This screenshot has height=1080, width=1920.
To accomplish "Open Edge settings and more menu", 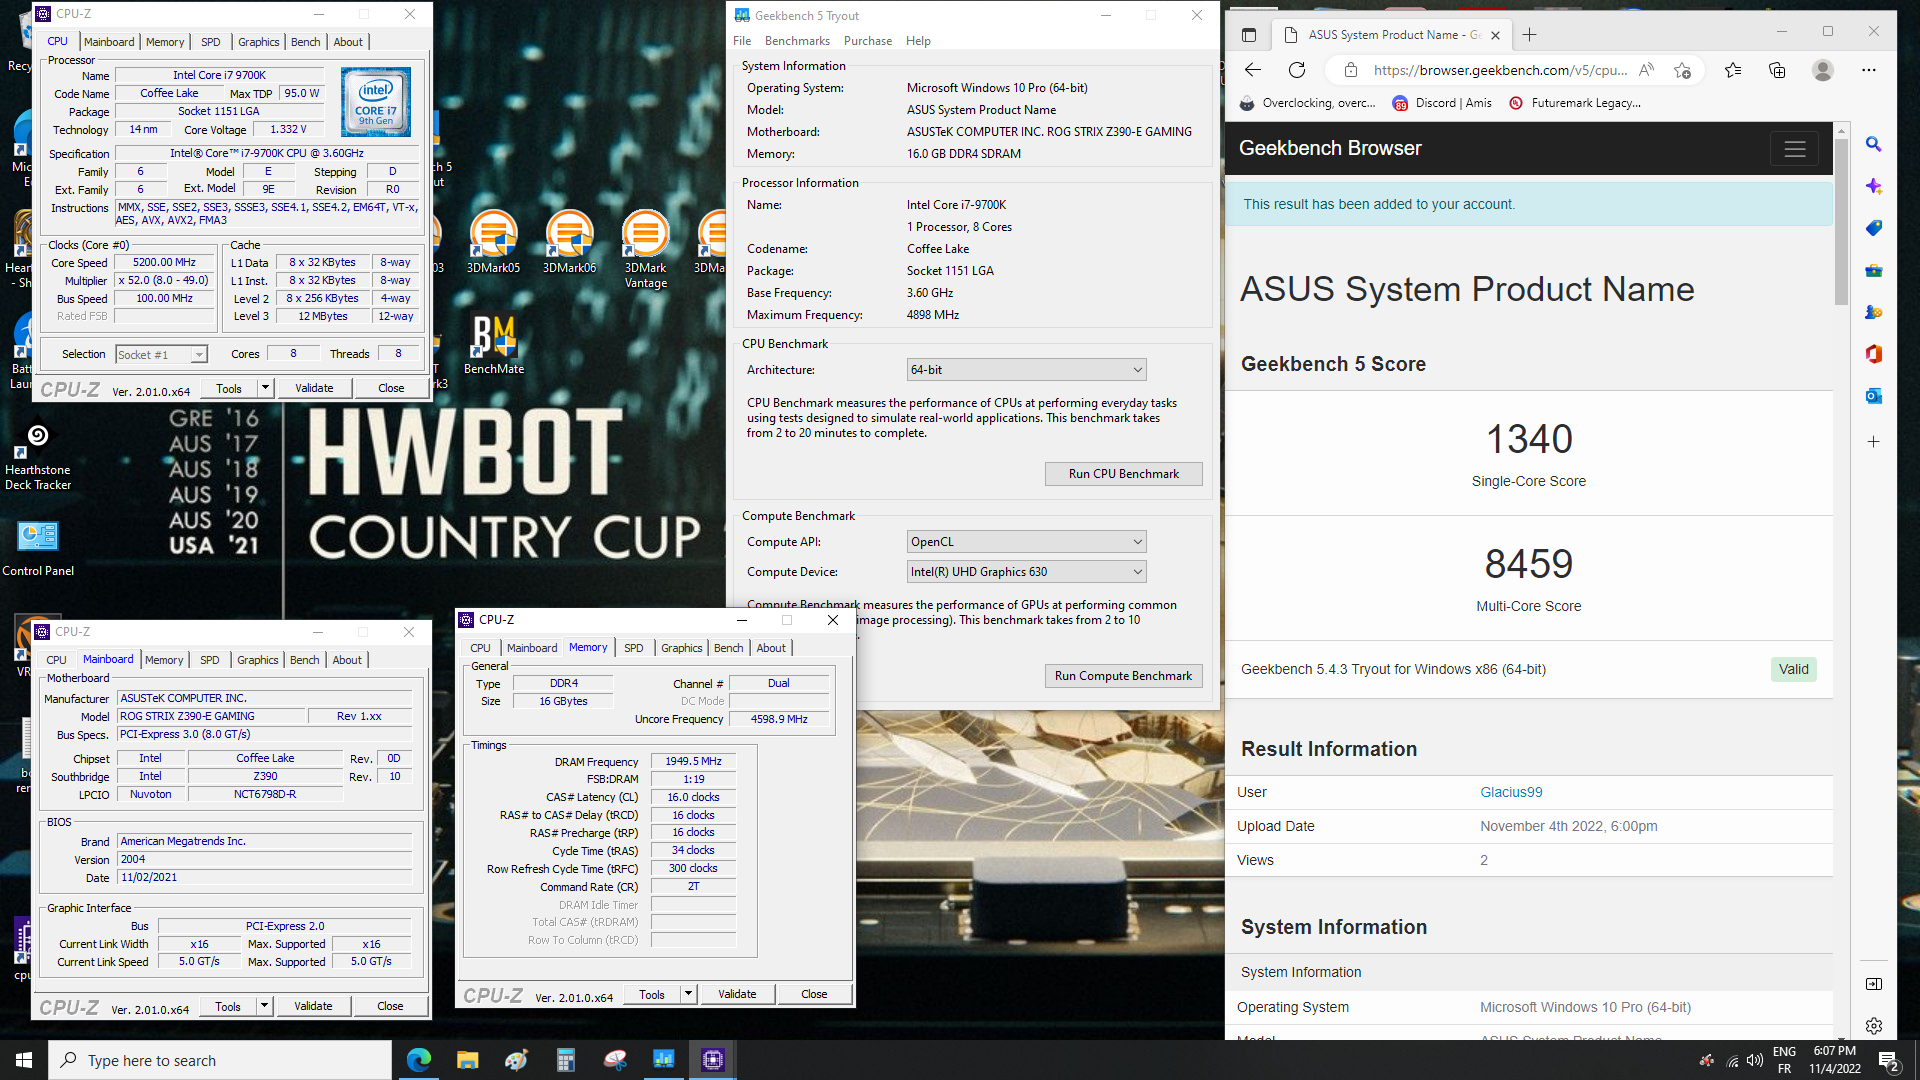I will click(x=1869, y=70).
